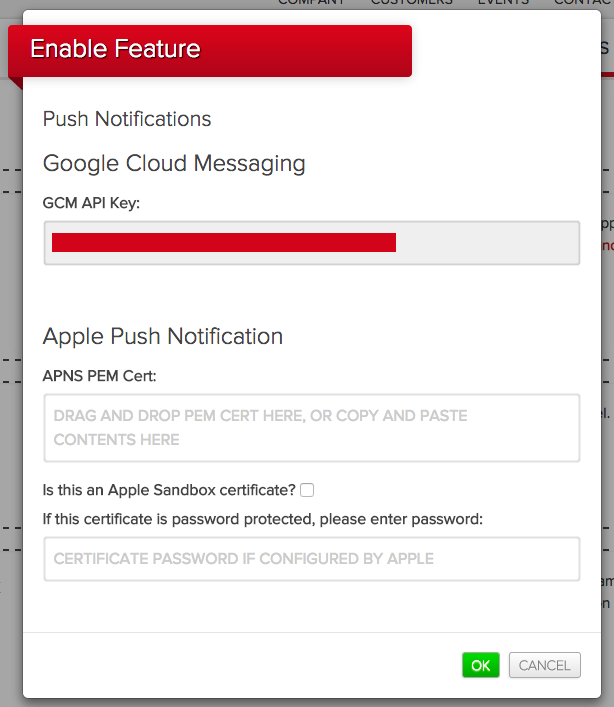Viewport: 614px width, 707px height.
Task: Click the Google Cloud Messaging heading
Action: 174,164
